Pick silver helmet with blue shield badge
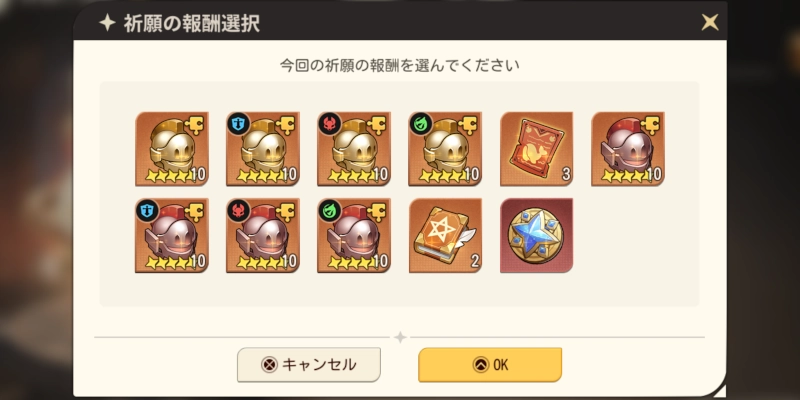This screenshot has height=400, width=800. (172, 235)
